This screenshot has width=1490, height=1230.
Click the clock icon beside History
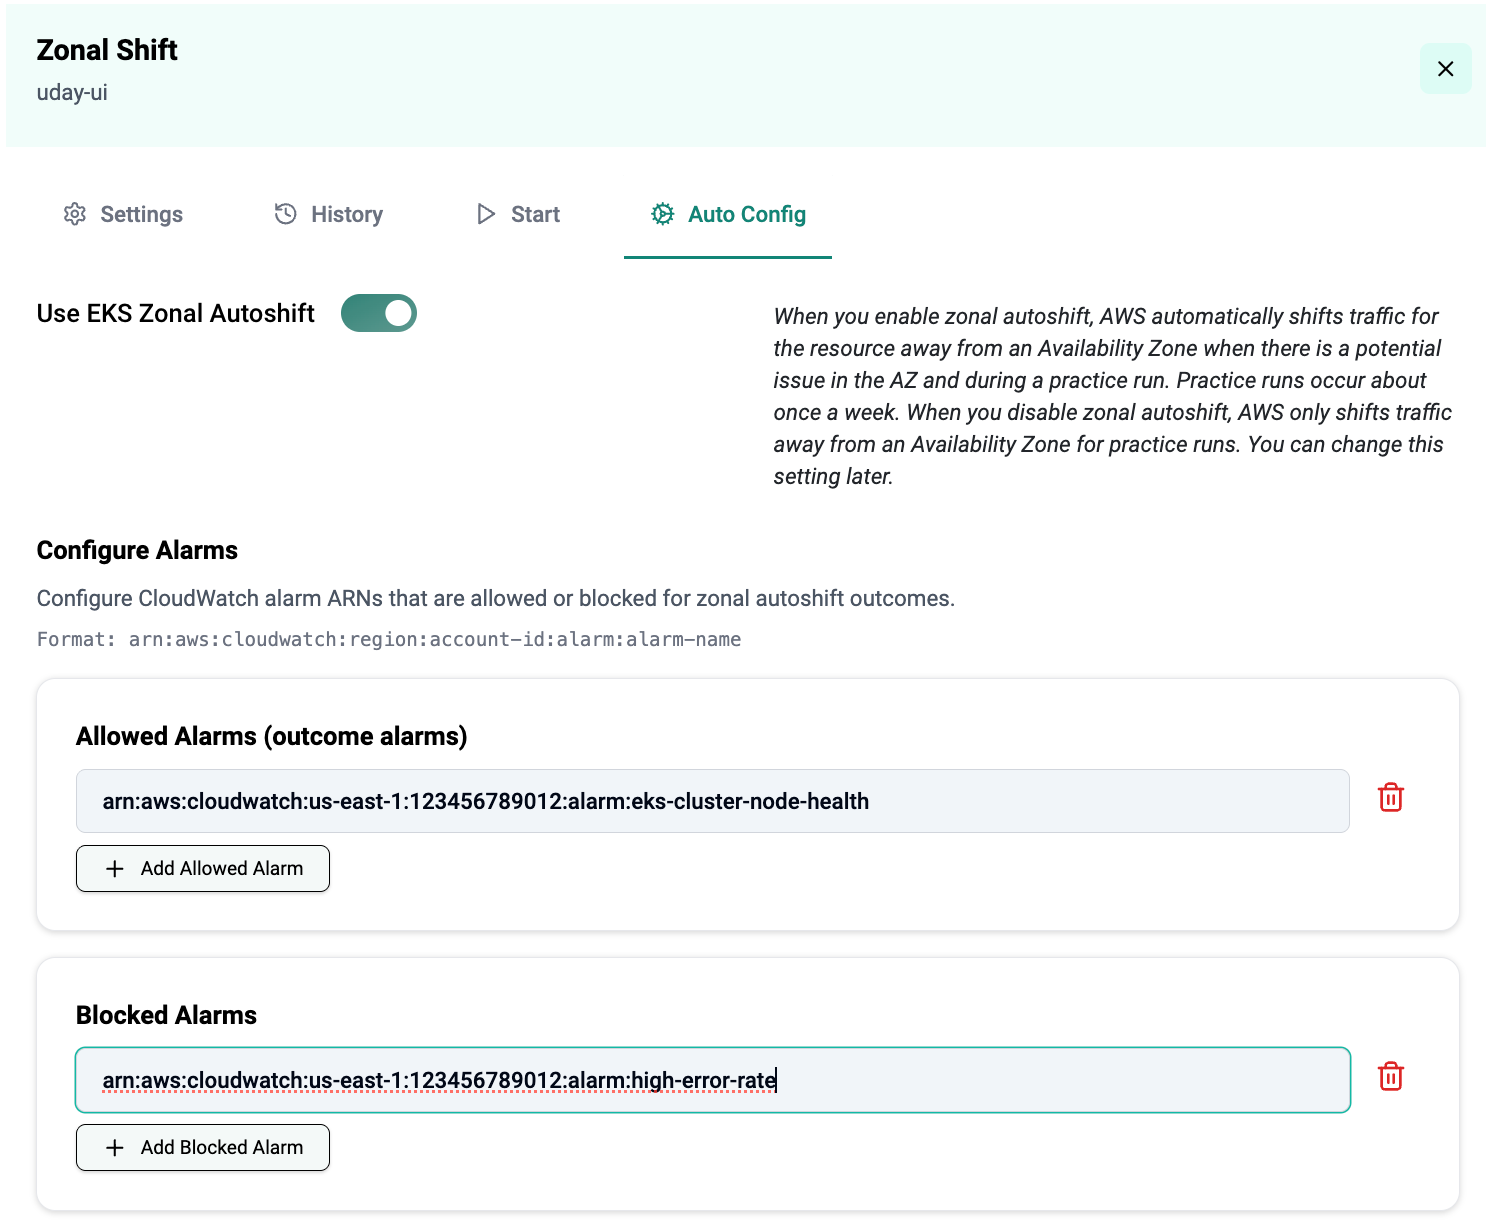tap(286, 214)
